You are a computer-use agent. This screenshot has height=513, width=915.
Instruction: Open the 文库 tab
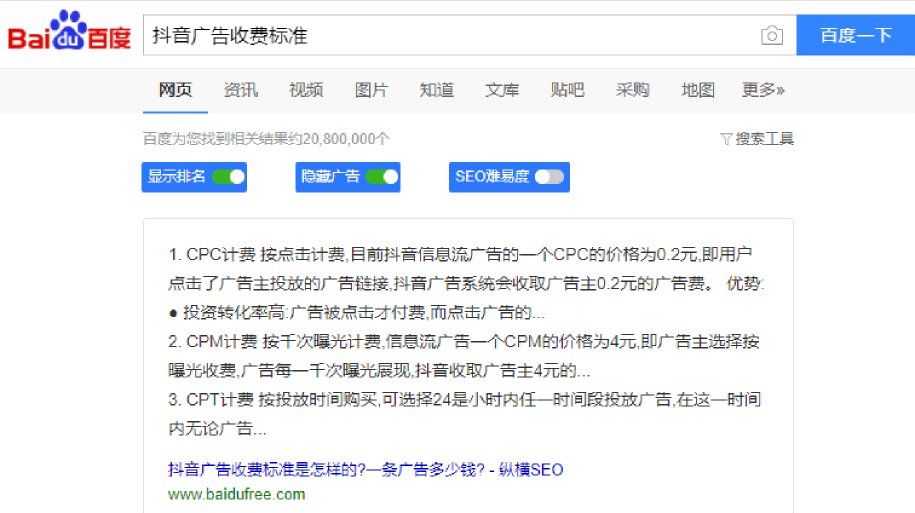tap(502, 90)
